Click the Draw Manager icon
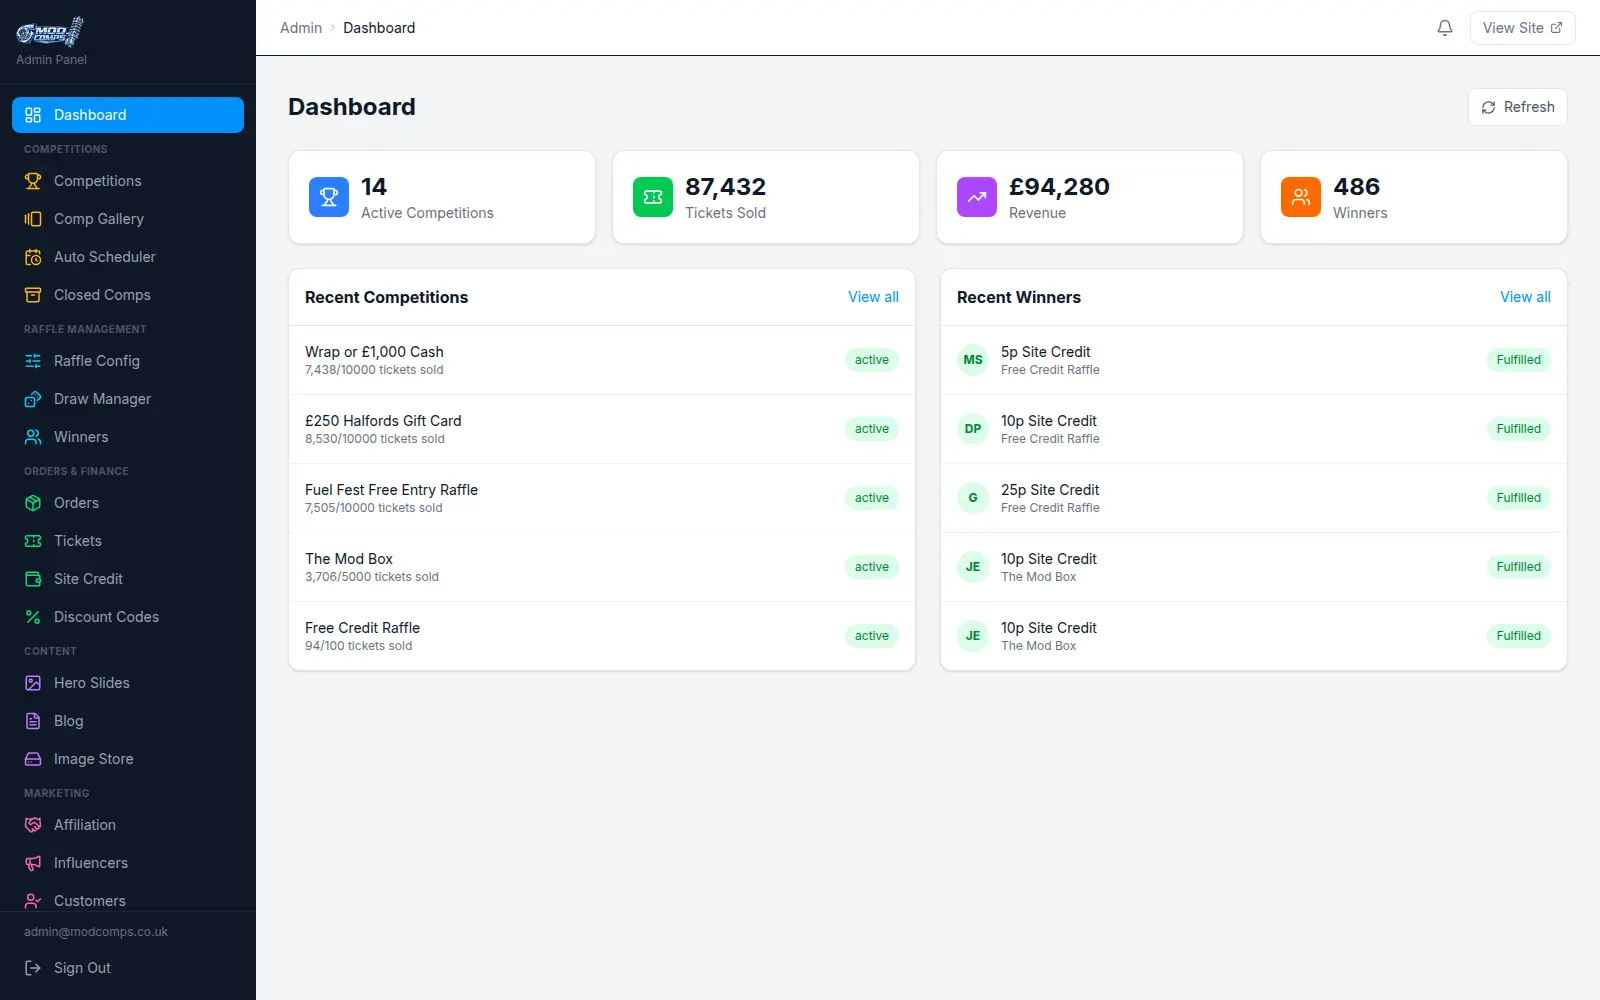1600x1000 pixels. coord(33,399)
